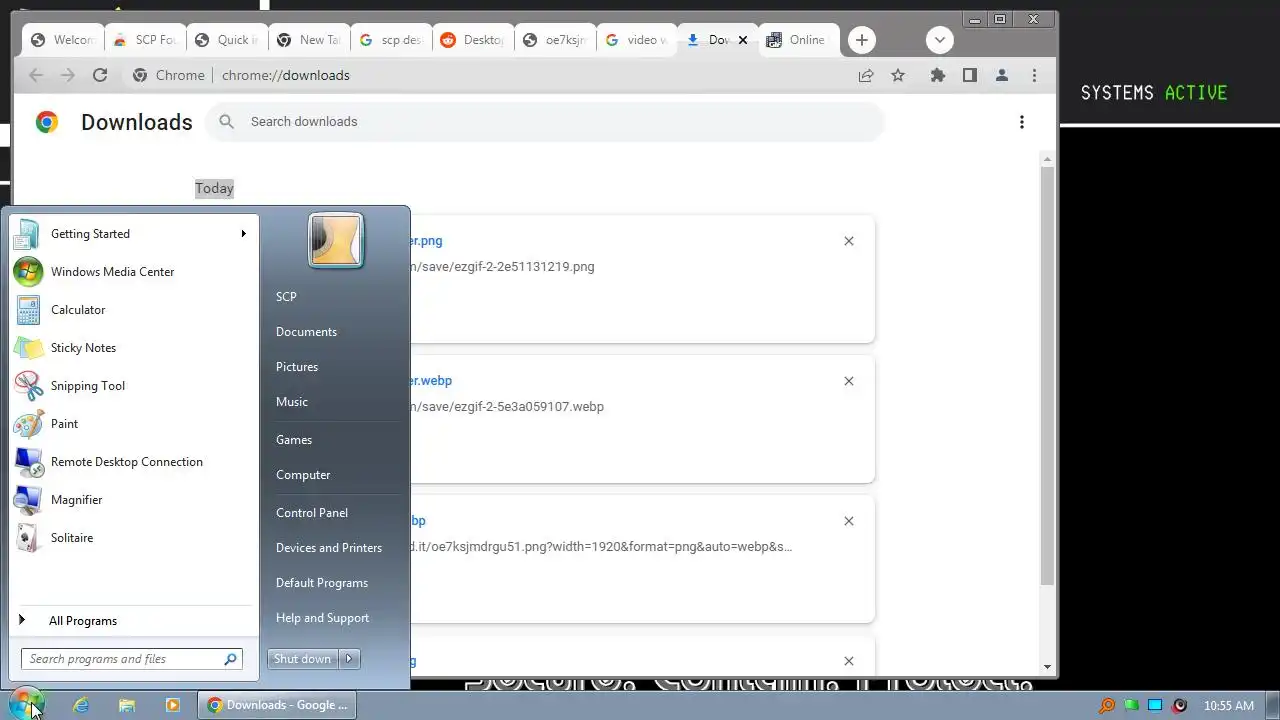Switch to the video Google tab
The image size is (1280, 720).
636,40
